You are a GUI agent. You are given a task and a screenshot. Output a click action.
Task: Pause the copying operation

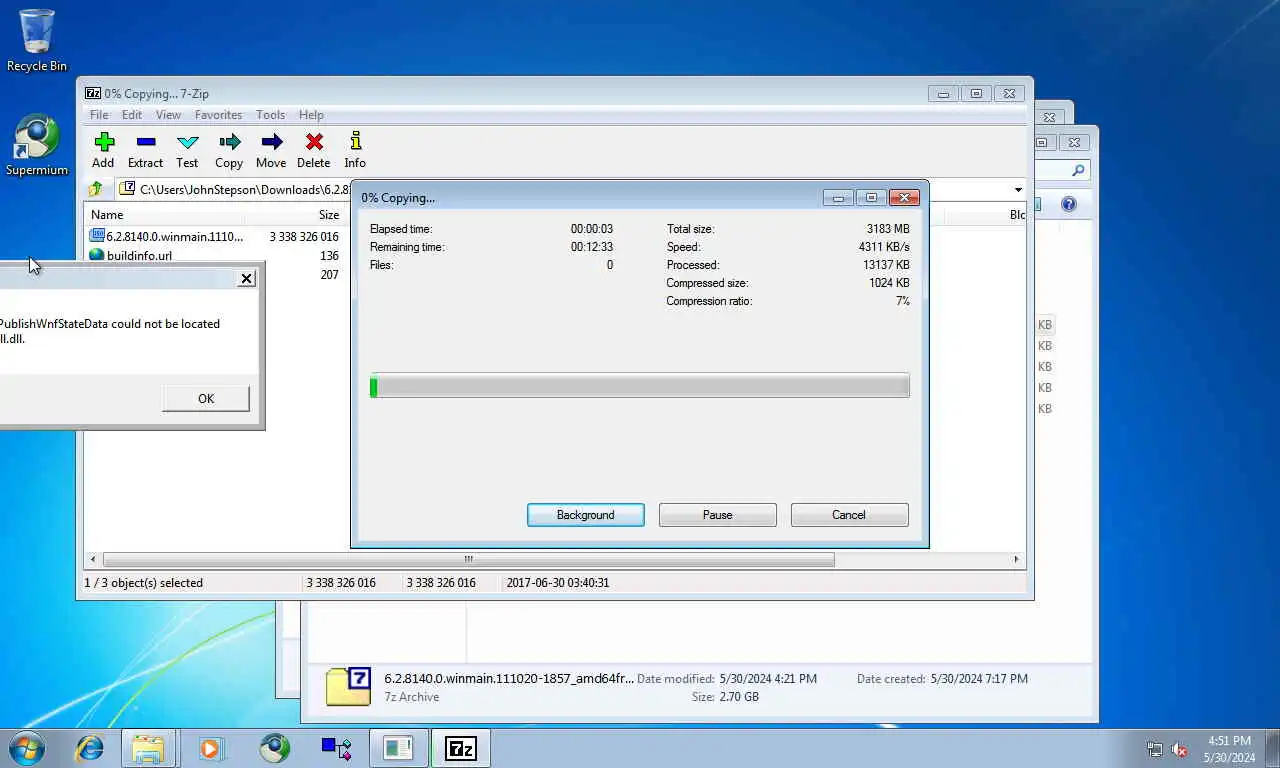tap(717, 515)
